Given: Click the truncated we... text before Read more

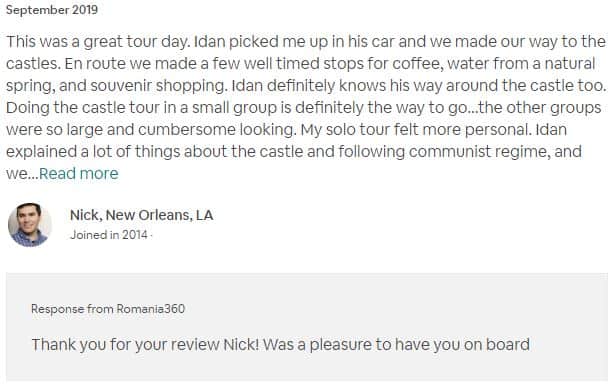Looking at the screenshot, I should (22, 173).
